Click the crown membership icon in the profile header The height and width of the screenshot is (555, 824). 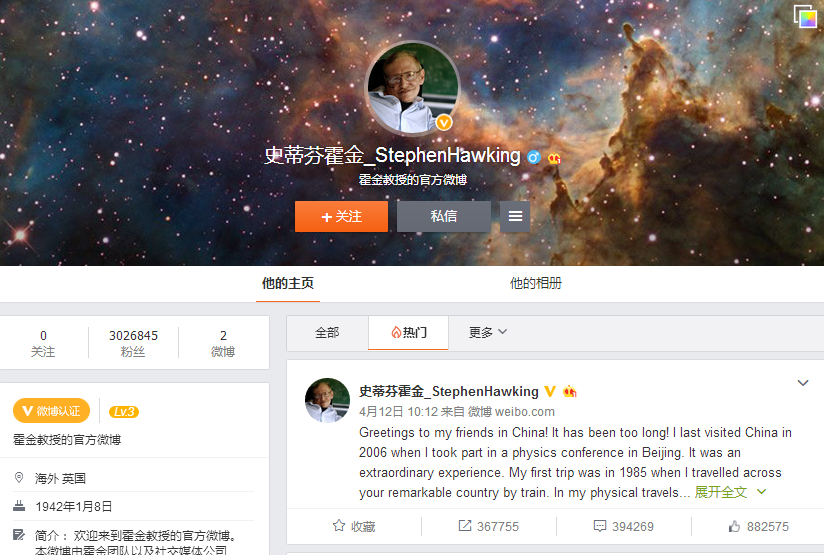tap(554, 158)
